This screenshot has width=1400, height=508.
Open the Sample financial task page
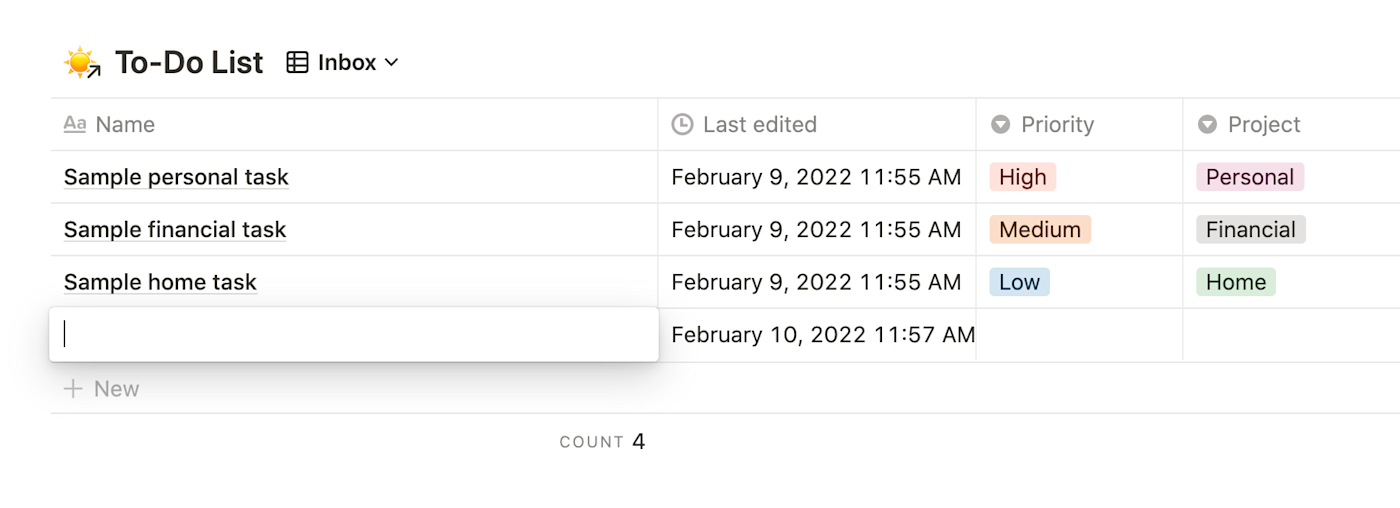[175, 230]
